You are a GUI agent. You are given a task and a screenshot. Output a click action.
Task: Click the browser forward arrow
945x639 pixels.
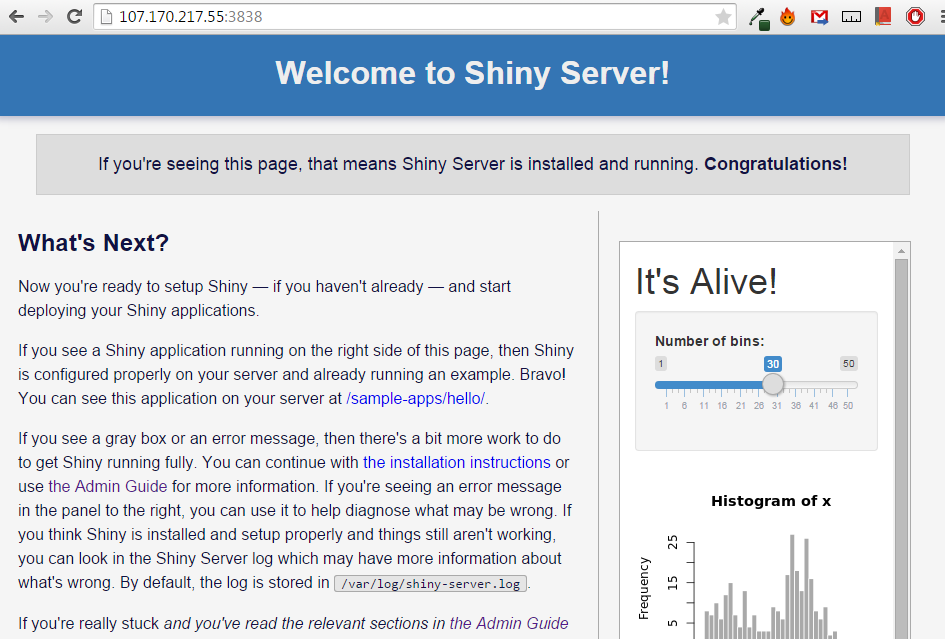(45, 16)
